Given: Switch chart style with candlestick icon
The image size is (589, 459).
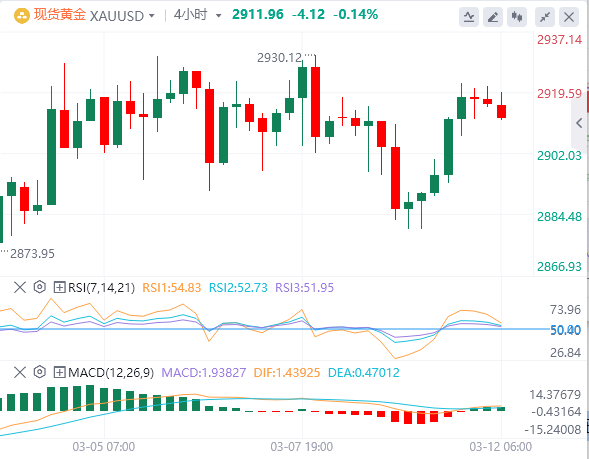Looking at the screenshot, I should tap(517, 17).
